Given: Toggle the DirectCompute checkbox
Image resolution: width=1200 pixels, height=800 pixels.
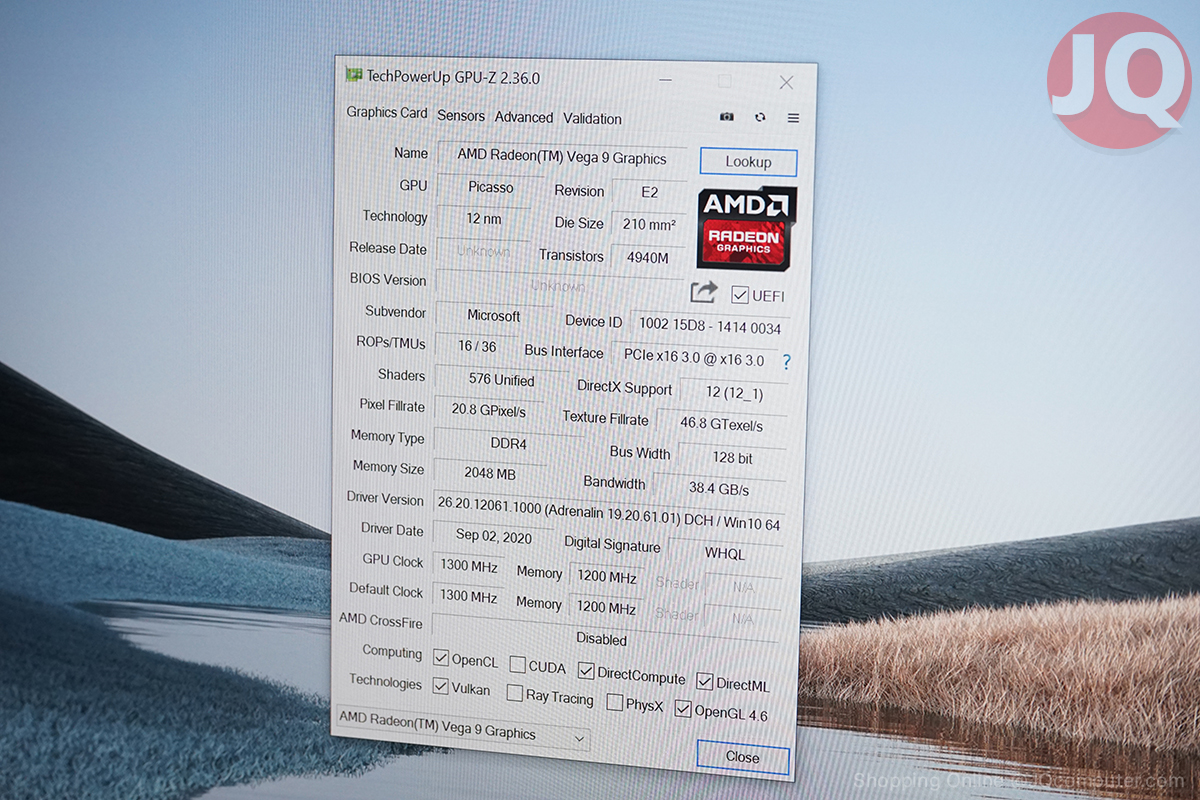Looking at the screenshot, I should 586,671.
